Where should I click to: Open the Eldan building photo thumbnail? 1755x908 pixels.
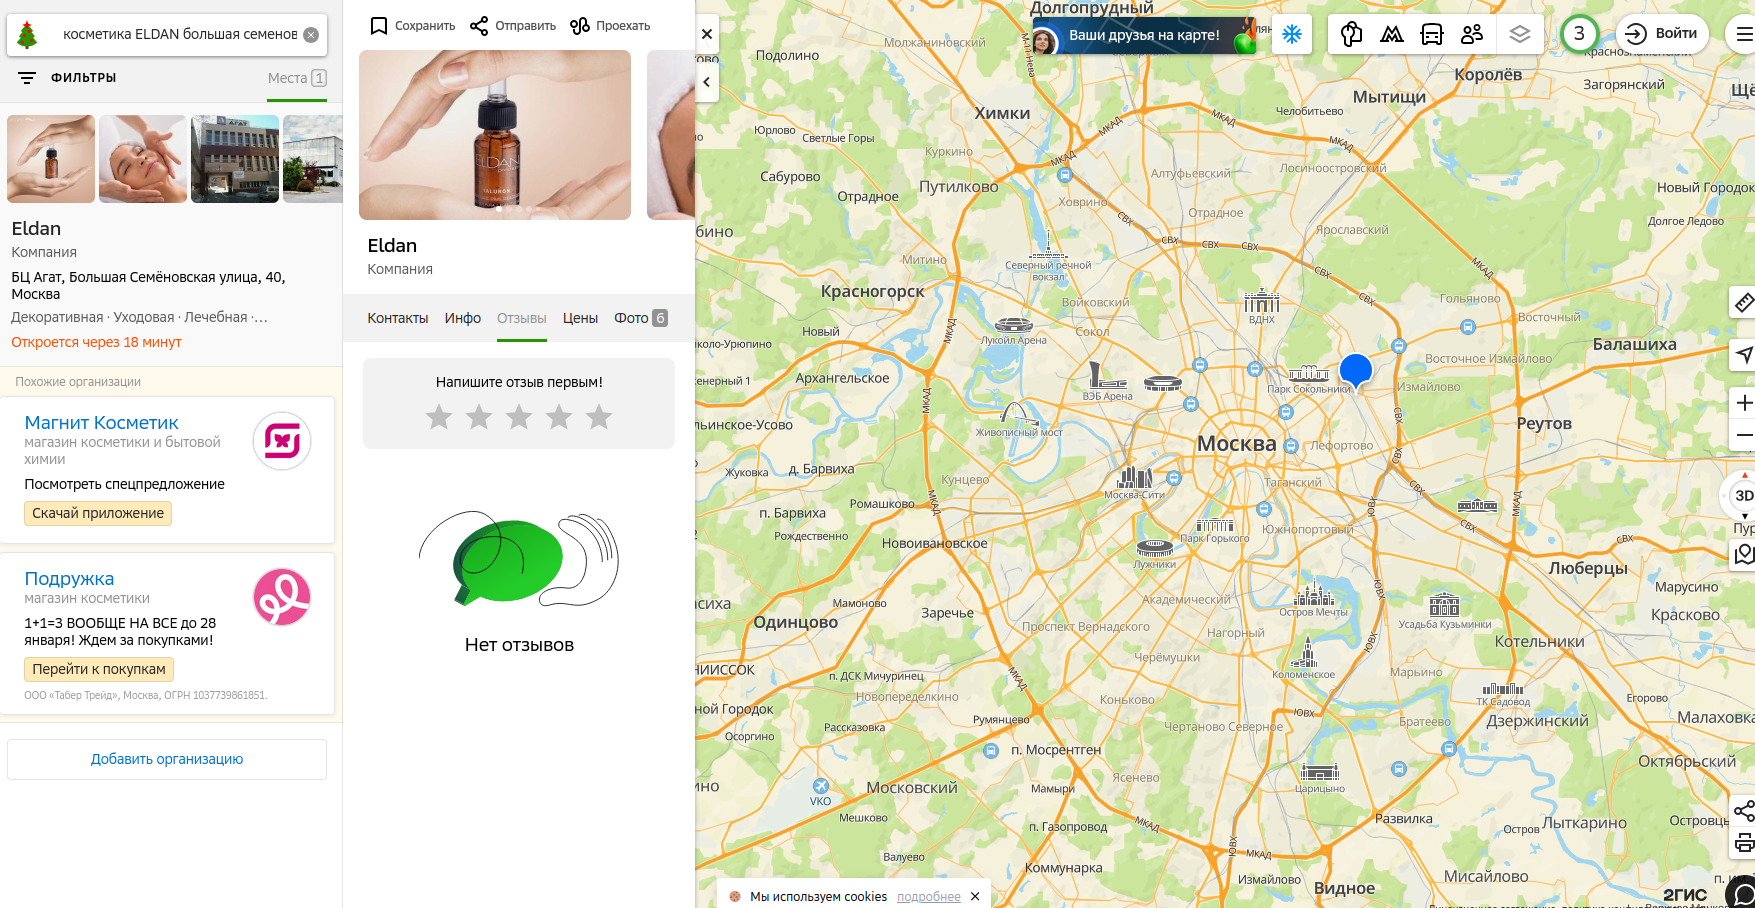(235, 159)
